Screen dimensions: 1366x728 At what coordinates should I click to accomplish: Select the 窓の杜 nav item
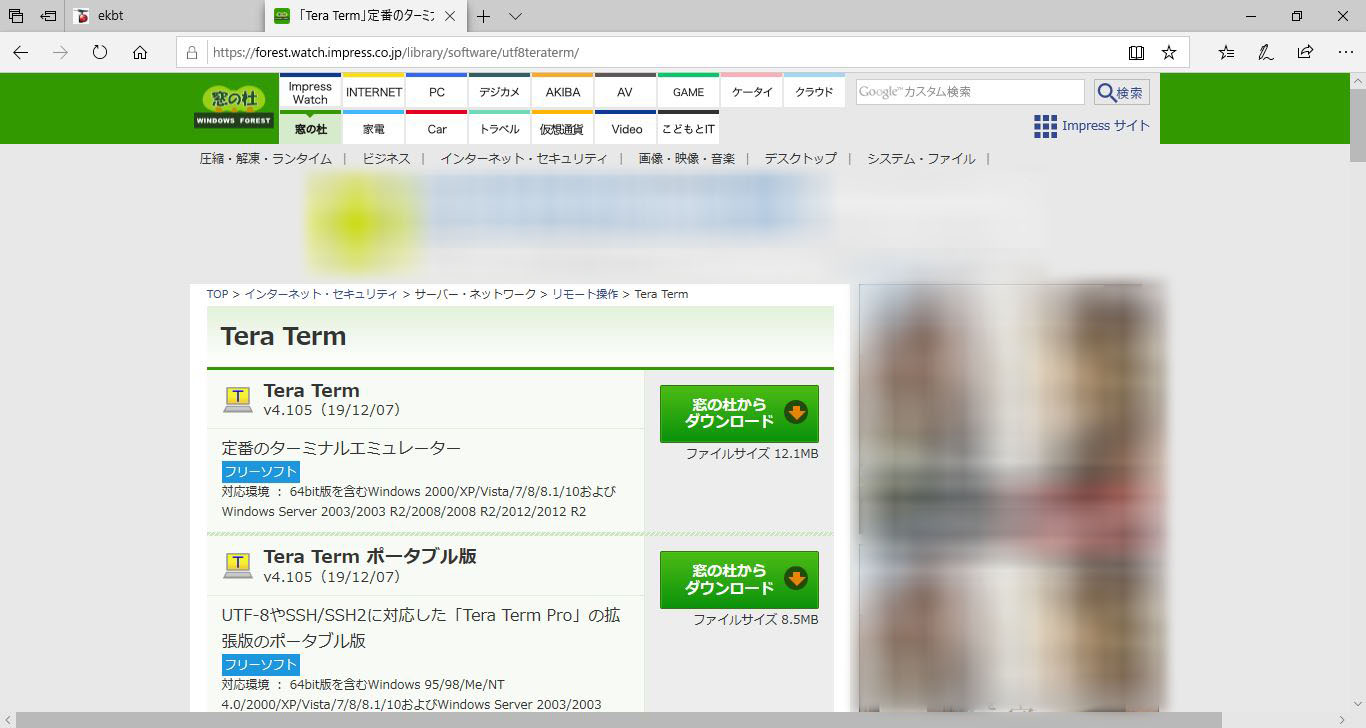[310, 128]
